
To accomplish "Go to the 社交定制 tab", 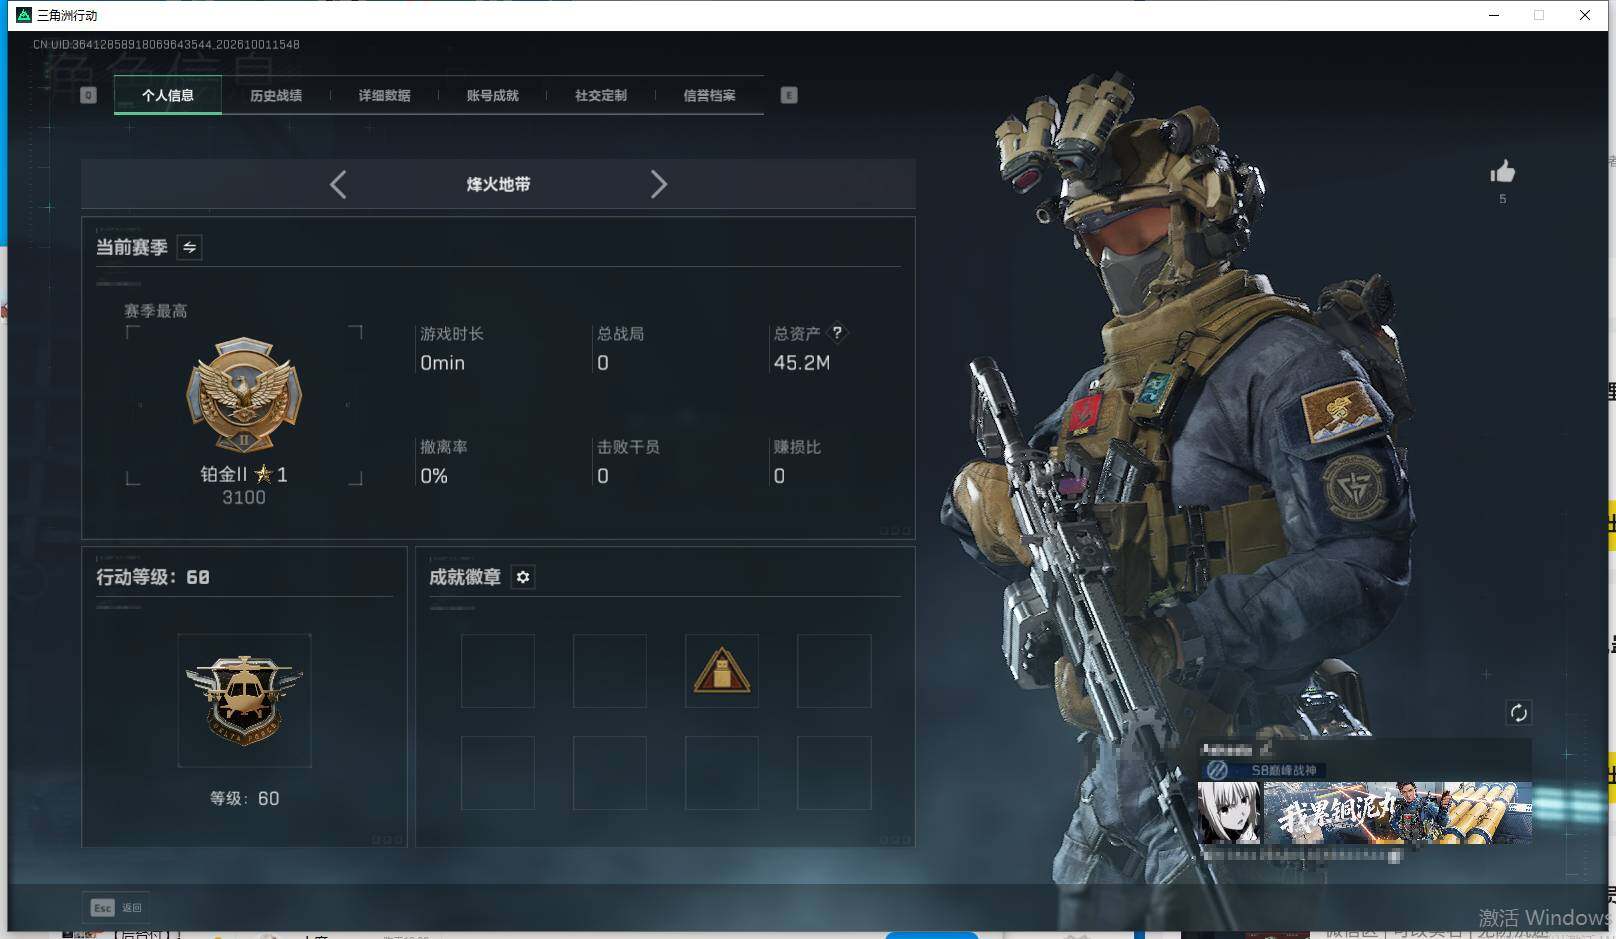I will (601, 96).
